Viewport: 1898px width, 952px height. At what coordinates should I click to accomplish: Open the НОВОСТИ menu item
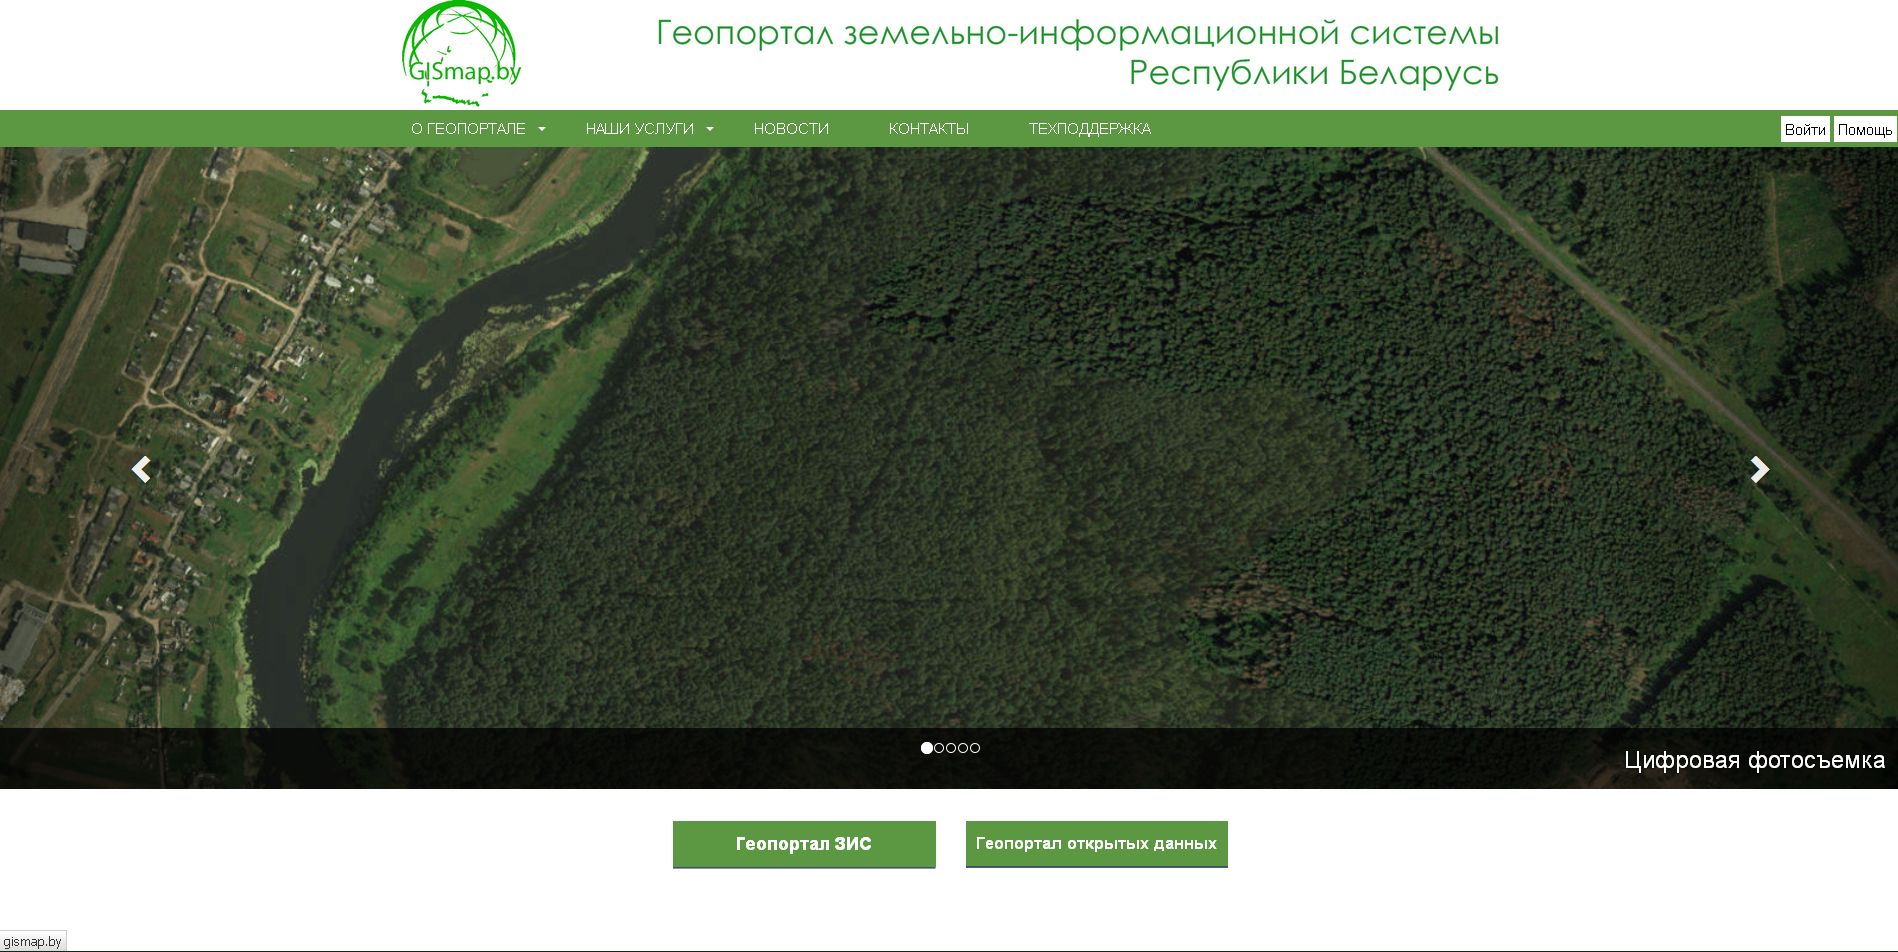tap(791, 129)
